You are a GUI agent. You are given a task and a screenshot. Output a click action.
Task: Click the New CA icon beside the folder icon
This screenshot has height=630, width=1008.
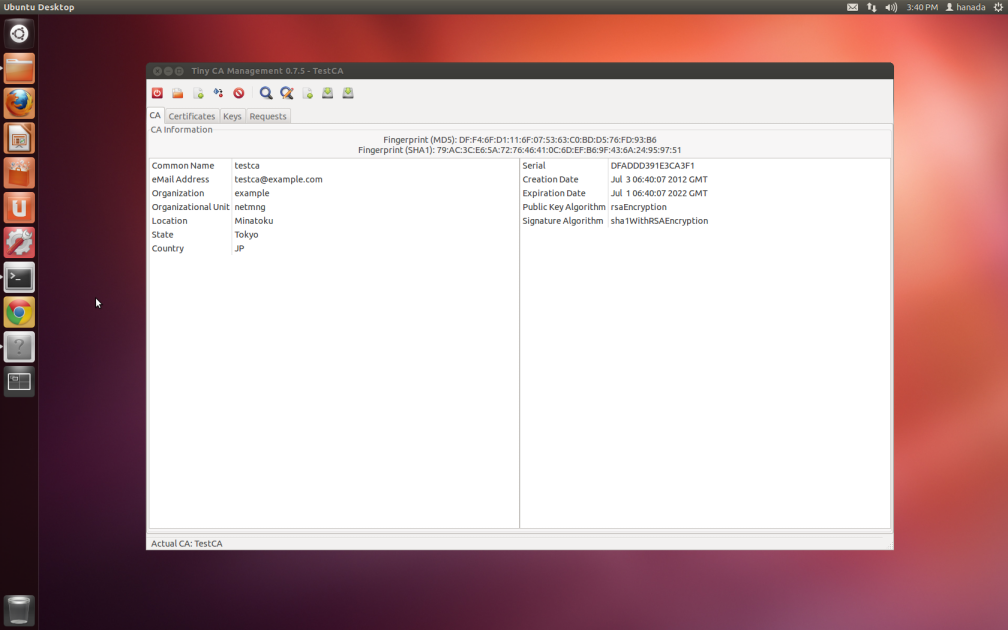point(198,93)
